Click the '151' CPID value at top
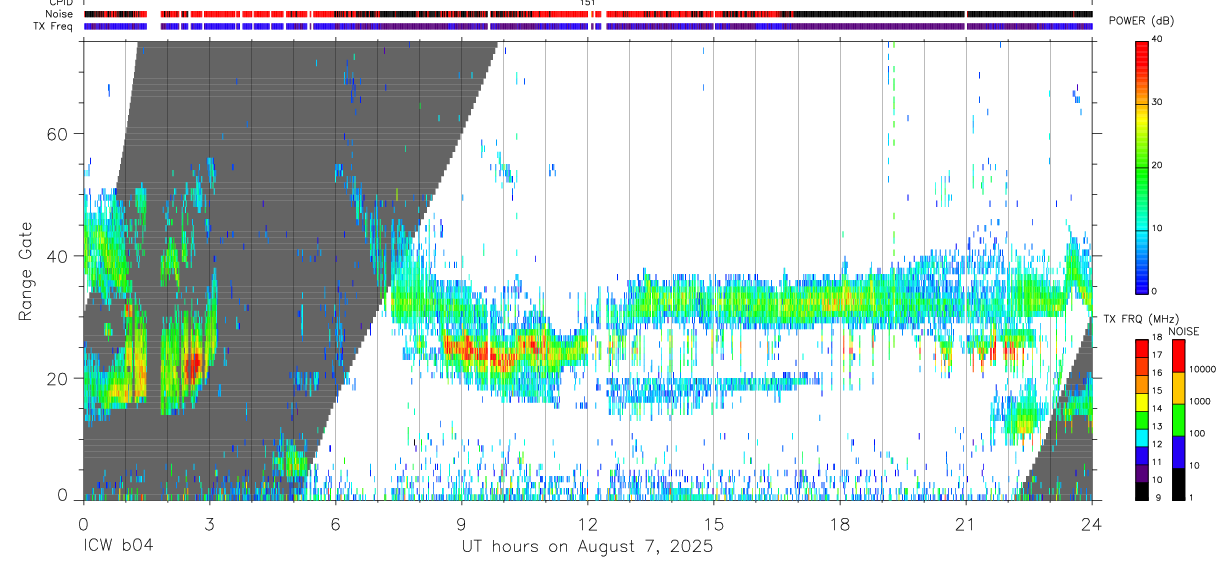 pos(588,3)
